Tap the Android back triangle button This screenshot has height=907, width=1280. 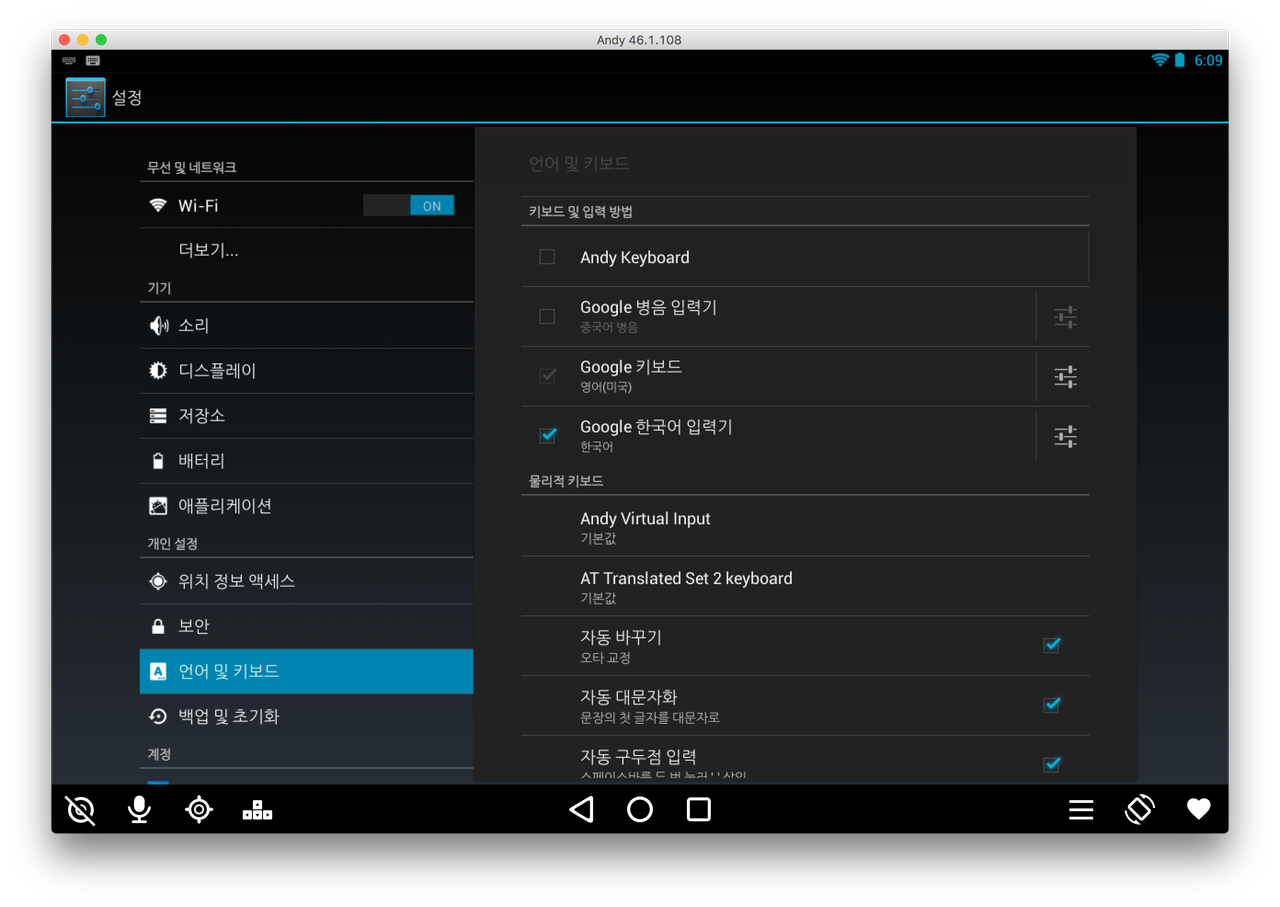(x=581, y=809)
